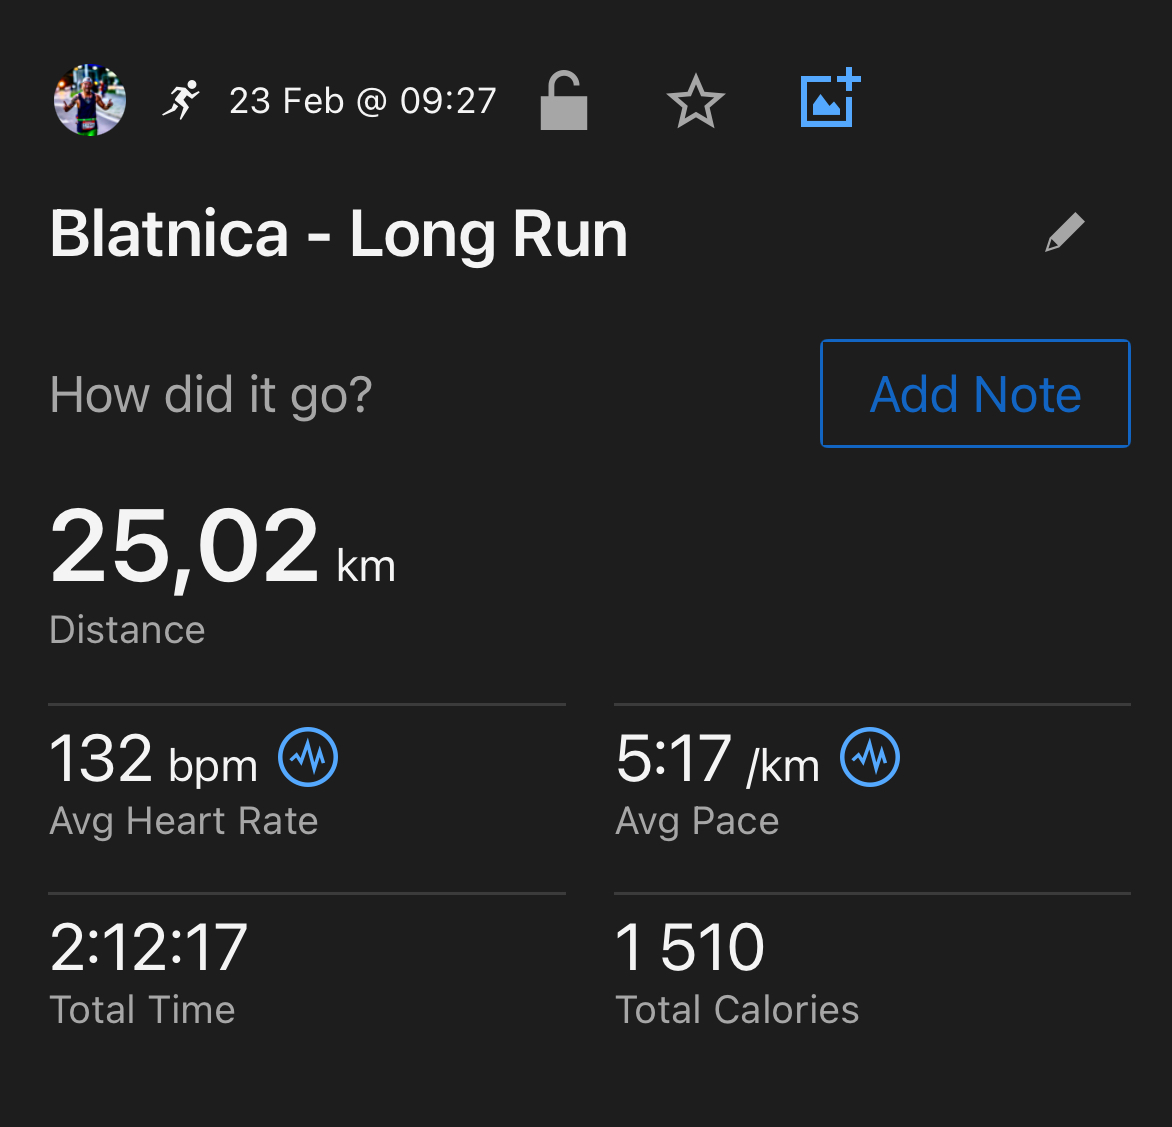Open pace chart icon beside 5:17 /km

(870, 757)
